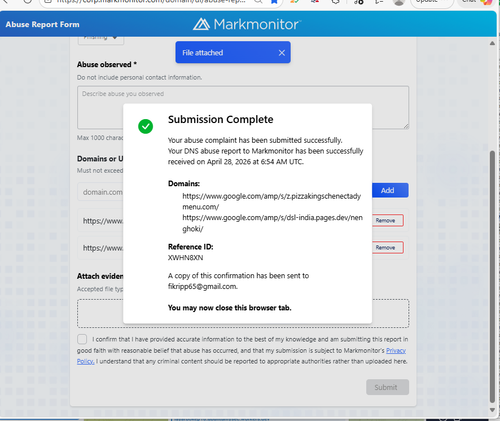The image size is (500, 421).
Task: Click the File attached notification text
Action: 203,53
